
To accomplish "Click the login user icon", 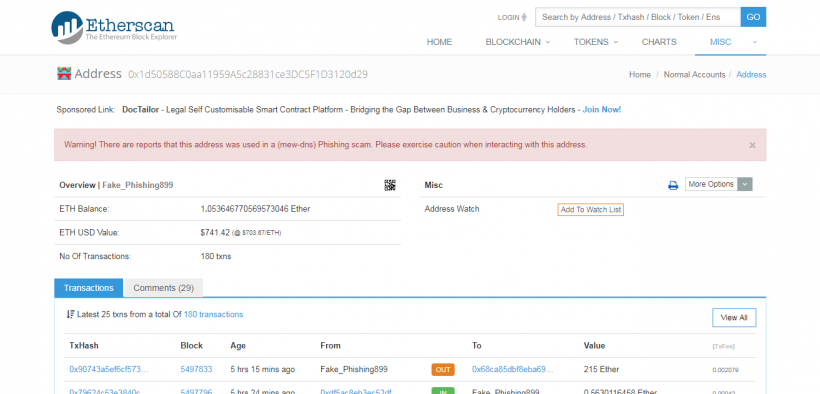I will [x=525, y=17].
